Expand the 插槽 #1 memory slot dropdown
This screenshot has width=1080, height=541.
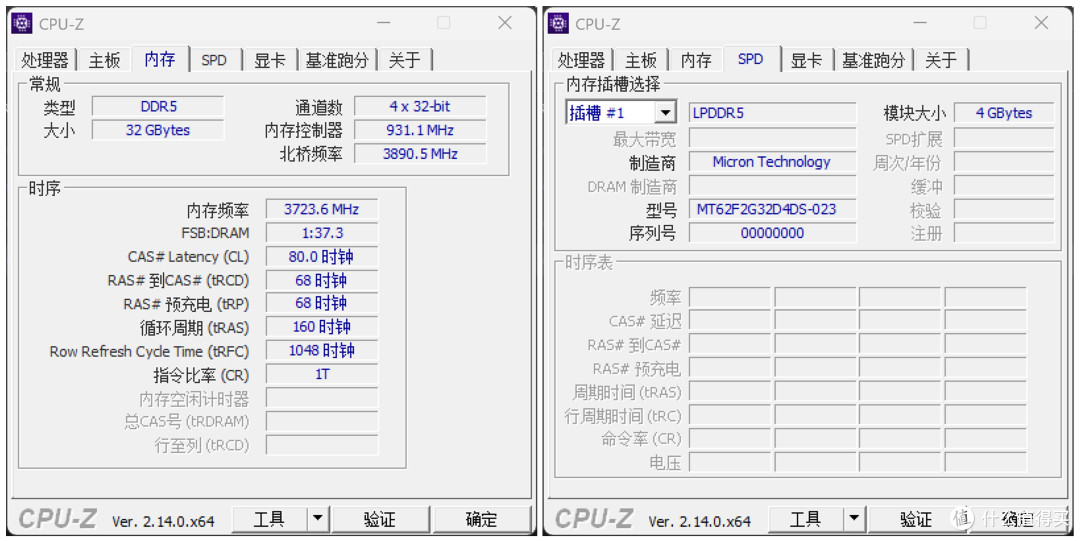(x=665, y=113)
